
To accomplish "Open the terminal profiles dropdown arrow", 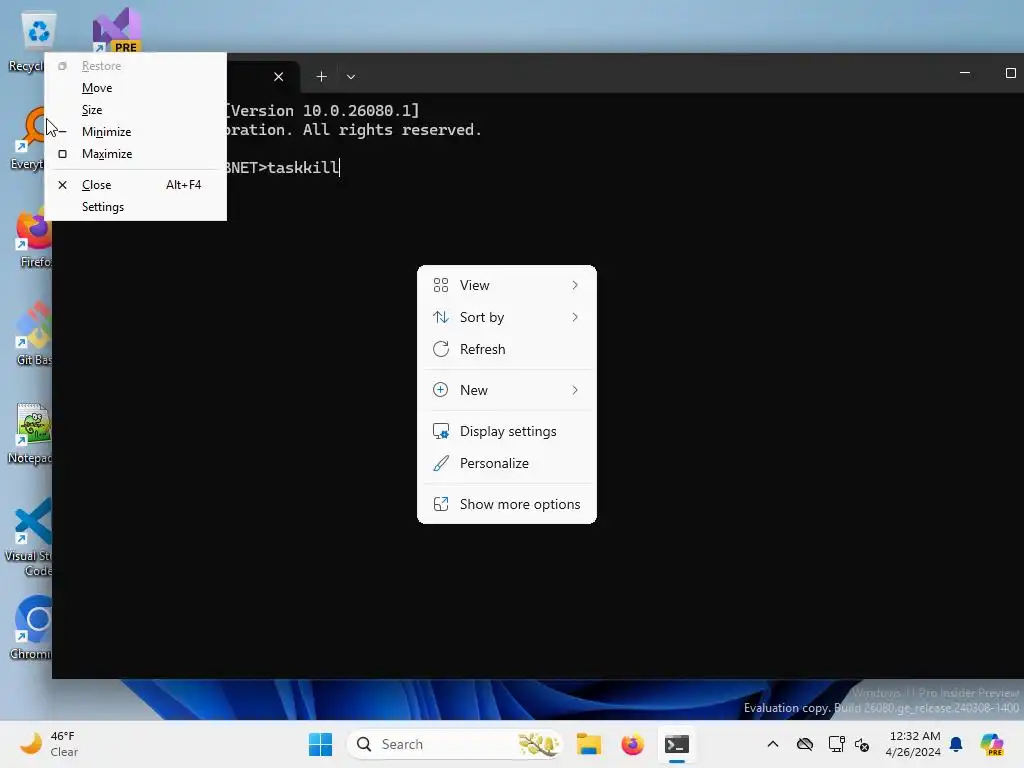I will [351, 76].
